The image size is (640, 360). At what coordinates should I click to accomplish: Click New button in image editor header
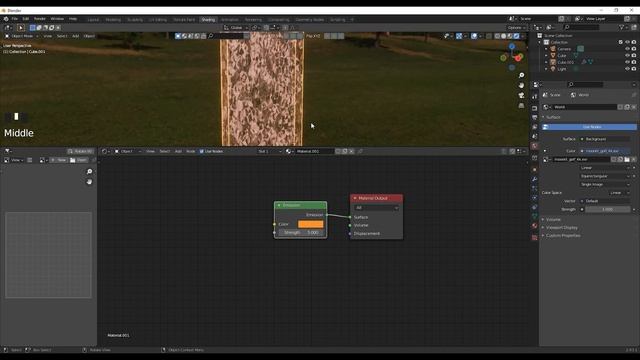[59, 160]
